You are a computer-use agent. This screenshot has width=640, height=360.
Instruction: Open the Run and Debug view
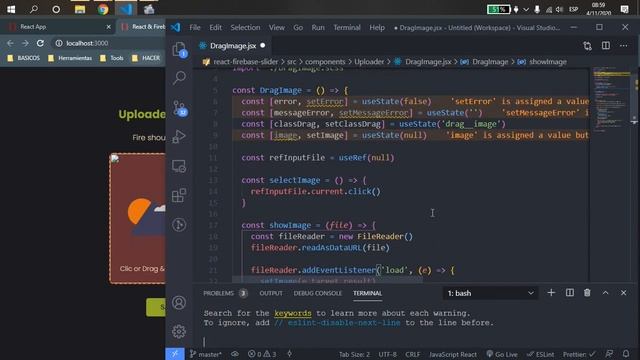(x=179, y=137)
